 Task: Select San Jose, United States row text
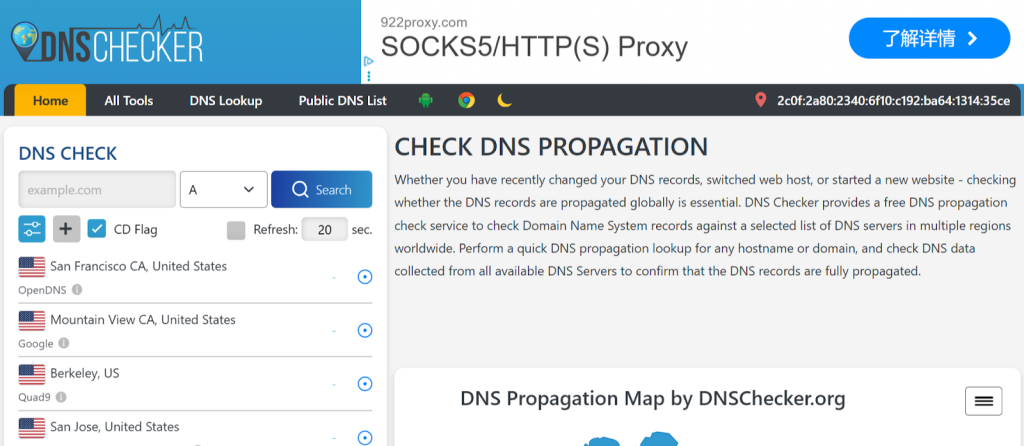115,427
